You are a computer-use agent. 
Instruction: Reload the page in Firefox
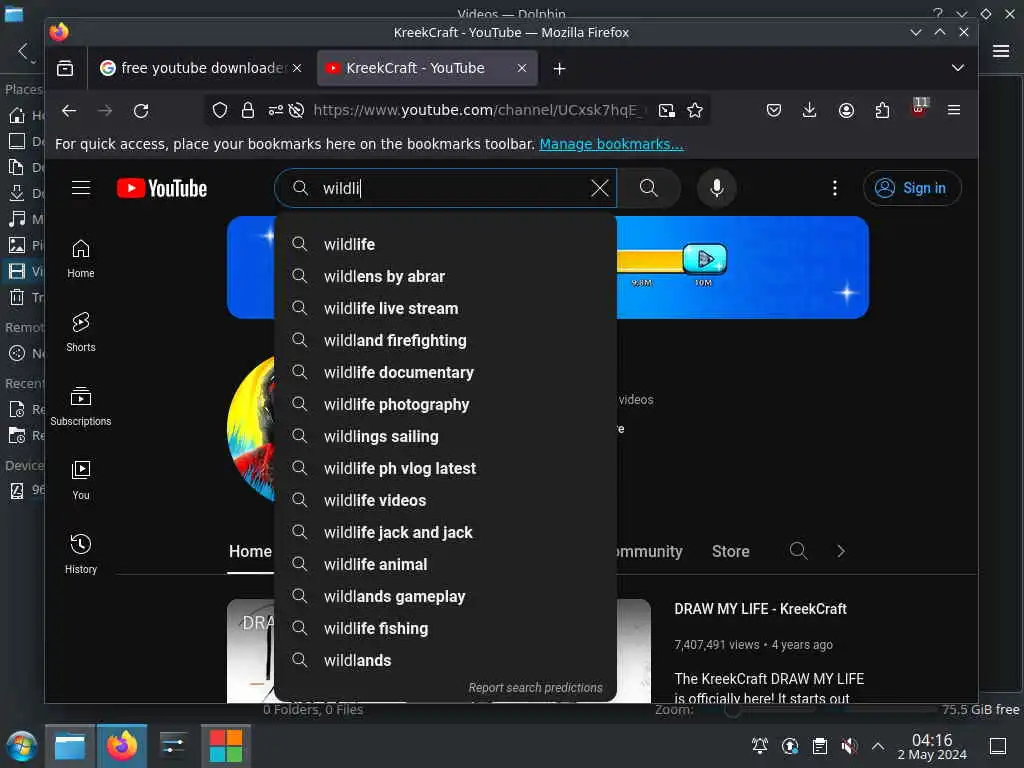141,110
